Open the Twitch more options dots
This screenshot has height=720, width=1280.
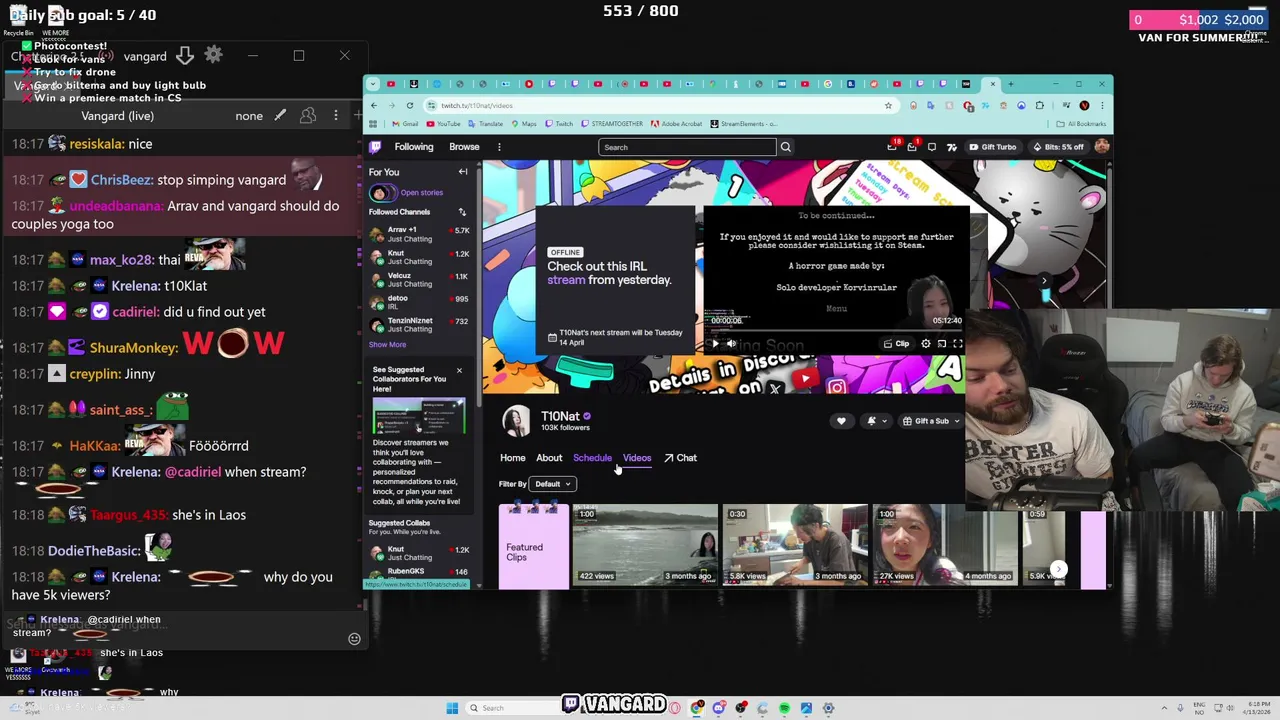tap(499, 147)
